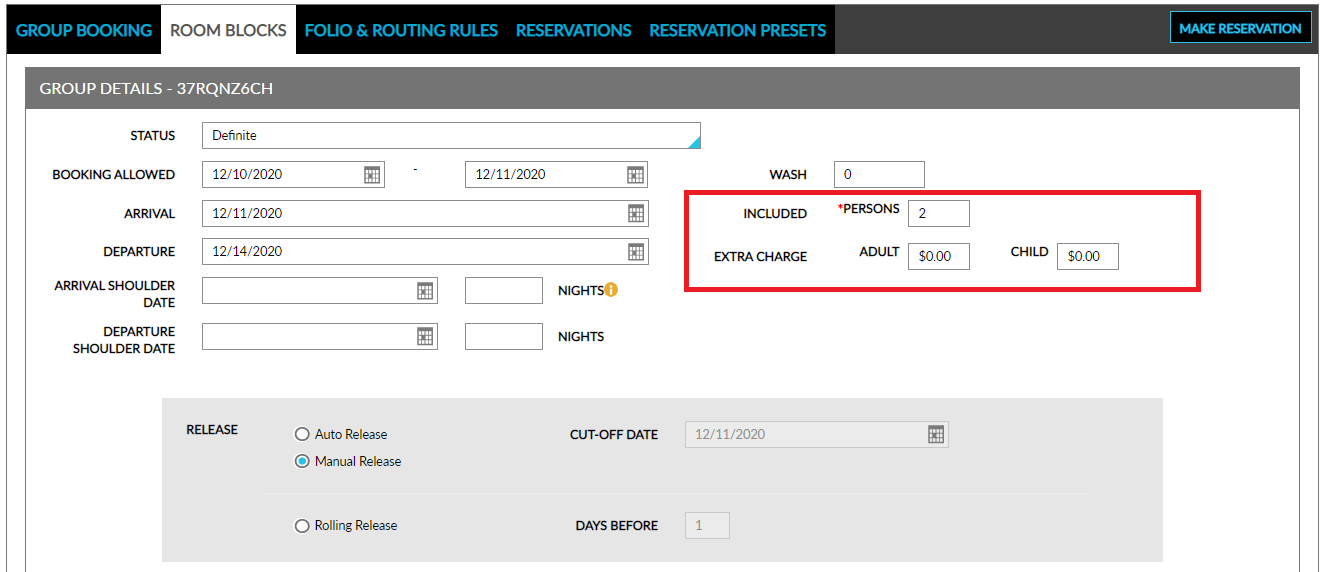Screen dimensions: 1327x572
Task: Expand the Status dropdown showing Definite
Action: (x=451, y=136)
